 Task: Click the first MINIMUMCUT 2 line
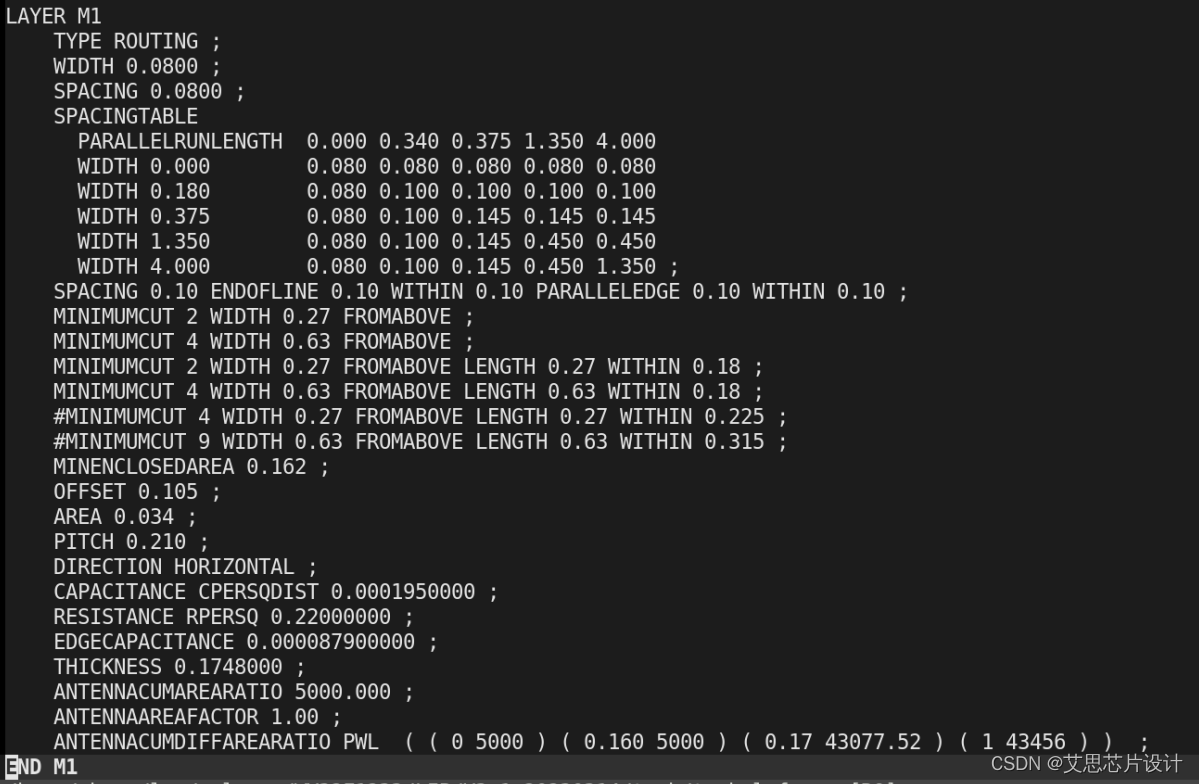pyautogui.click(x=263, y=317)
